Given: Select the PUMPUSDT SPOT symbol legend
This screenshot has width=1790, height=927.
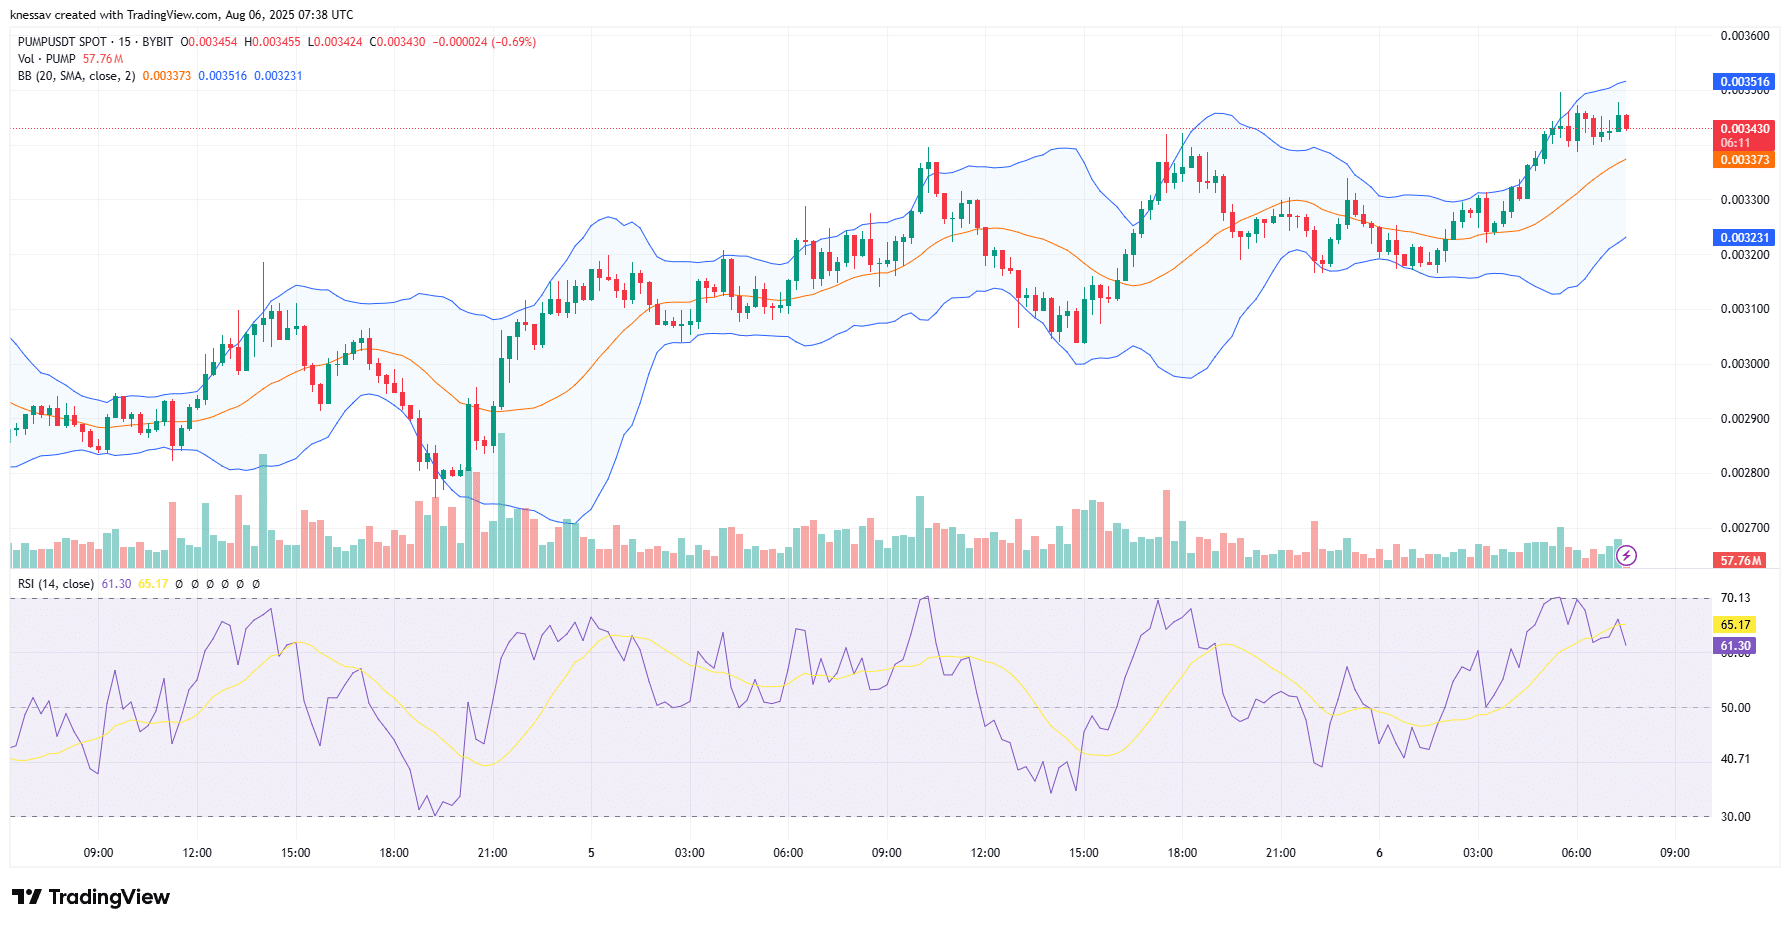Looking at the screenshot, I should (x=95, y=42).
